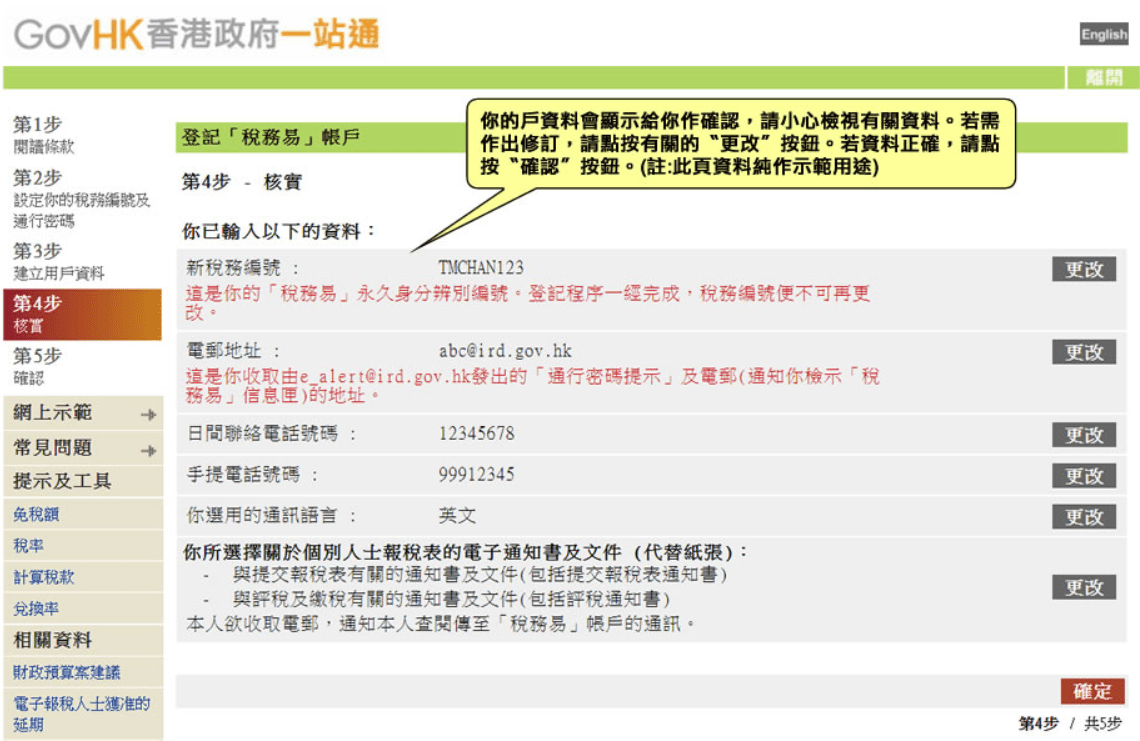The width and height of the screenshot is (1140, 741).
Task: Select the mobile number 99912345
Action: 476,474
